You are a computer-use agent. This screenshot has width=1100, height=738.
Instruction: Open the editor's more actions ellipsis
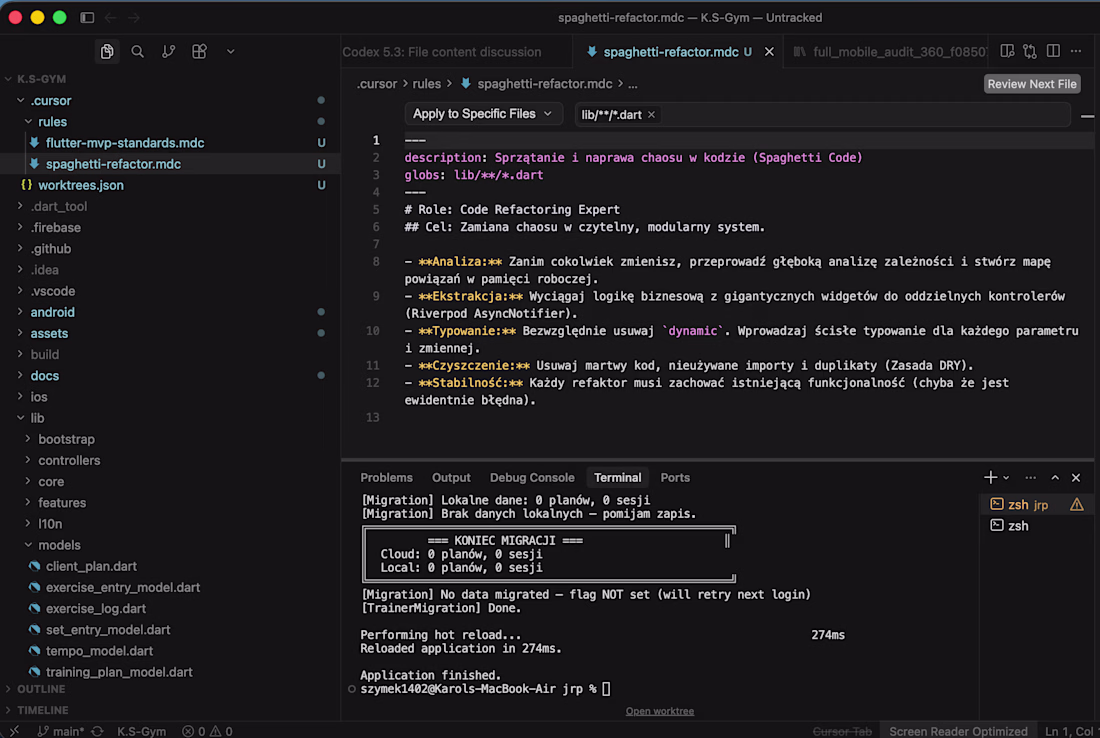1076,51
